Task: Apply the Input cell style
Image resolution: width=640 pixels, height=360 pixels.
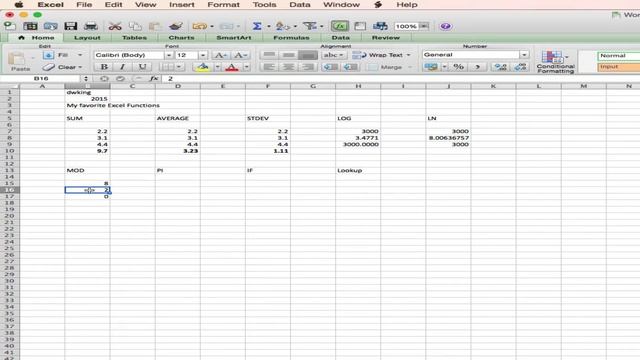Action: (x=618, y=67)
